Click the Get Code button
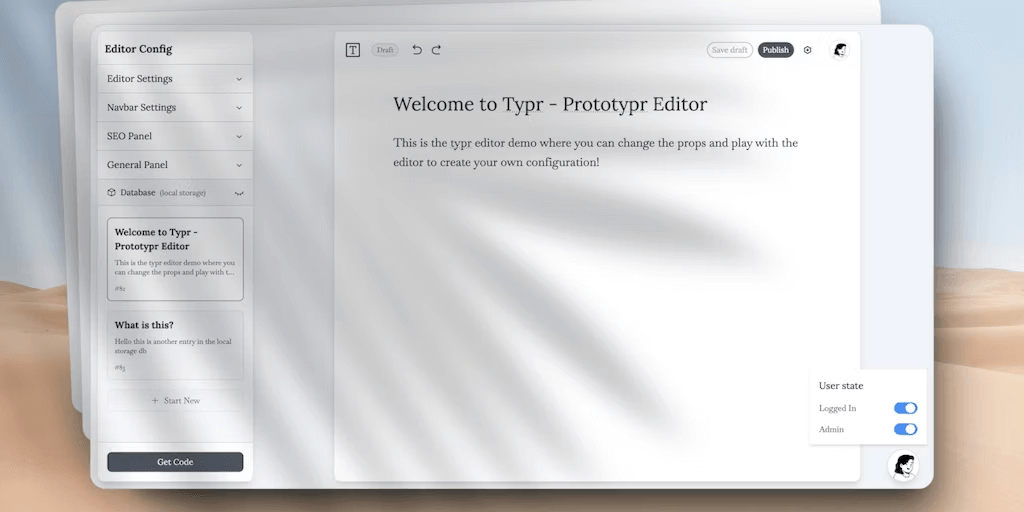Image resolution: width=1024 pixels, height=512 pixels. tap(175, 462)
